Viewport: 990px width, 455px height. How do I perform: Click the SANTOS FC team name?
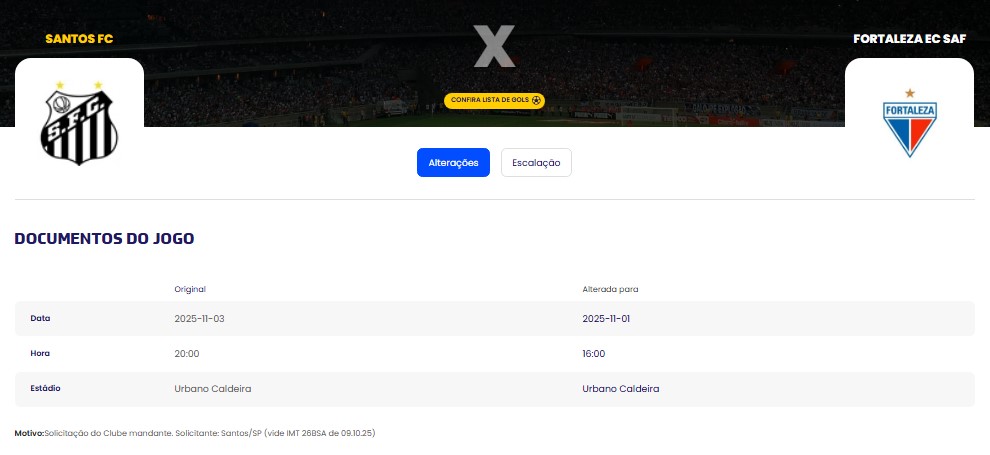coord(79,39)
